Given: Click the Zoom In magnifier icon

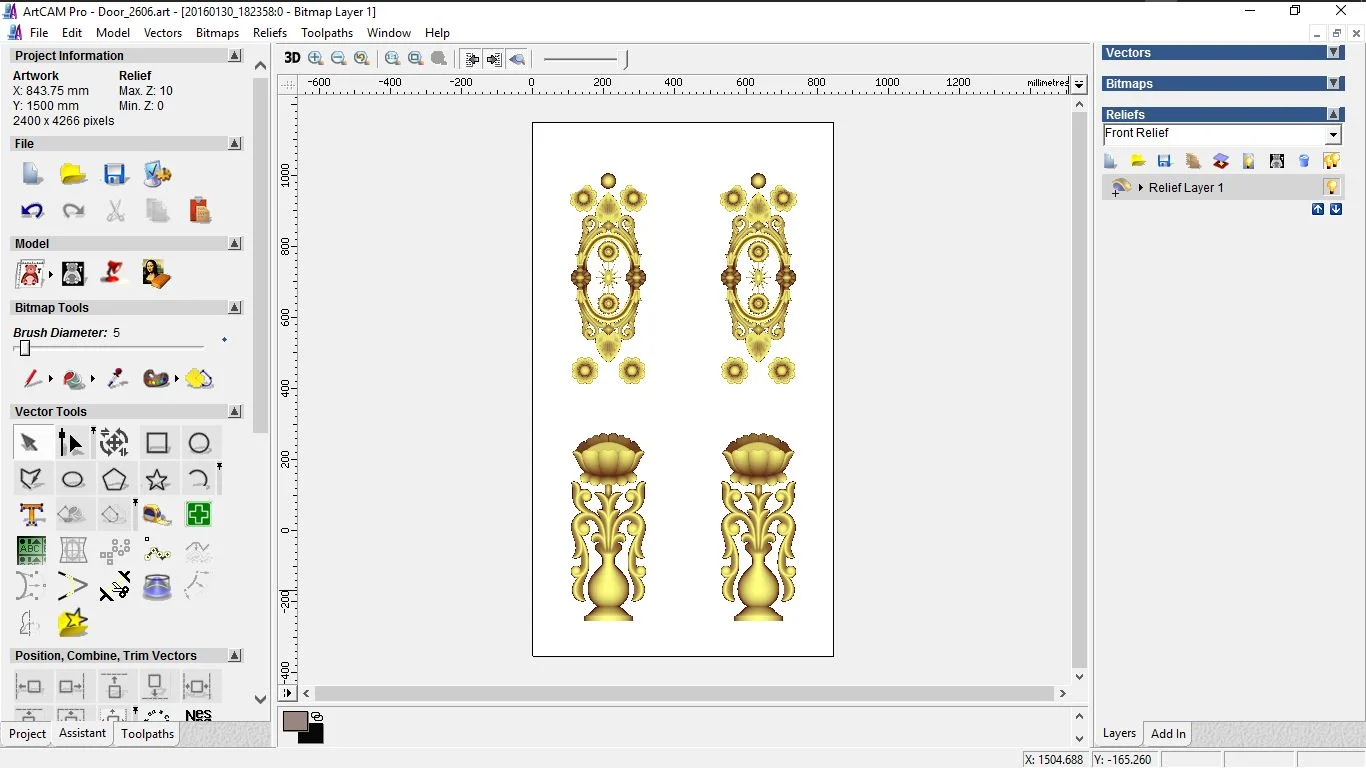Looking at the screenshot, I should 316,59.
